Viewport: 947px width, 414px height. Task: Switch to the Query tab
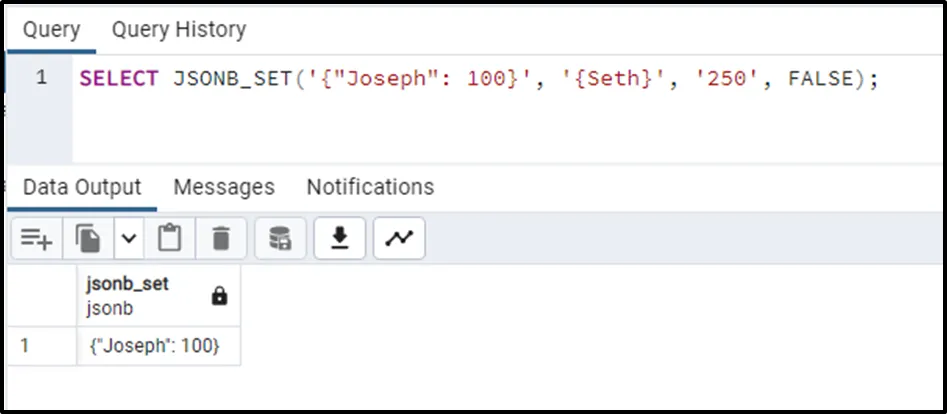[x=51, y=30]
